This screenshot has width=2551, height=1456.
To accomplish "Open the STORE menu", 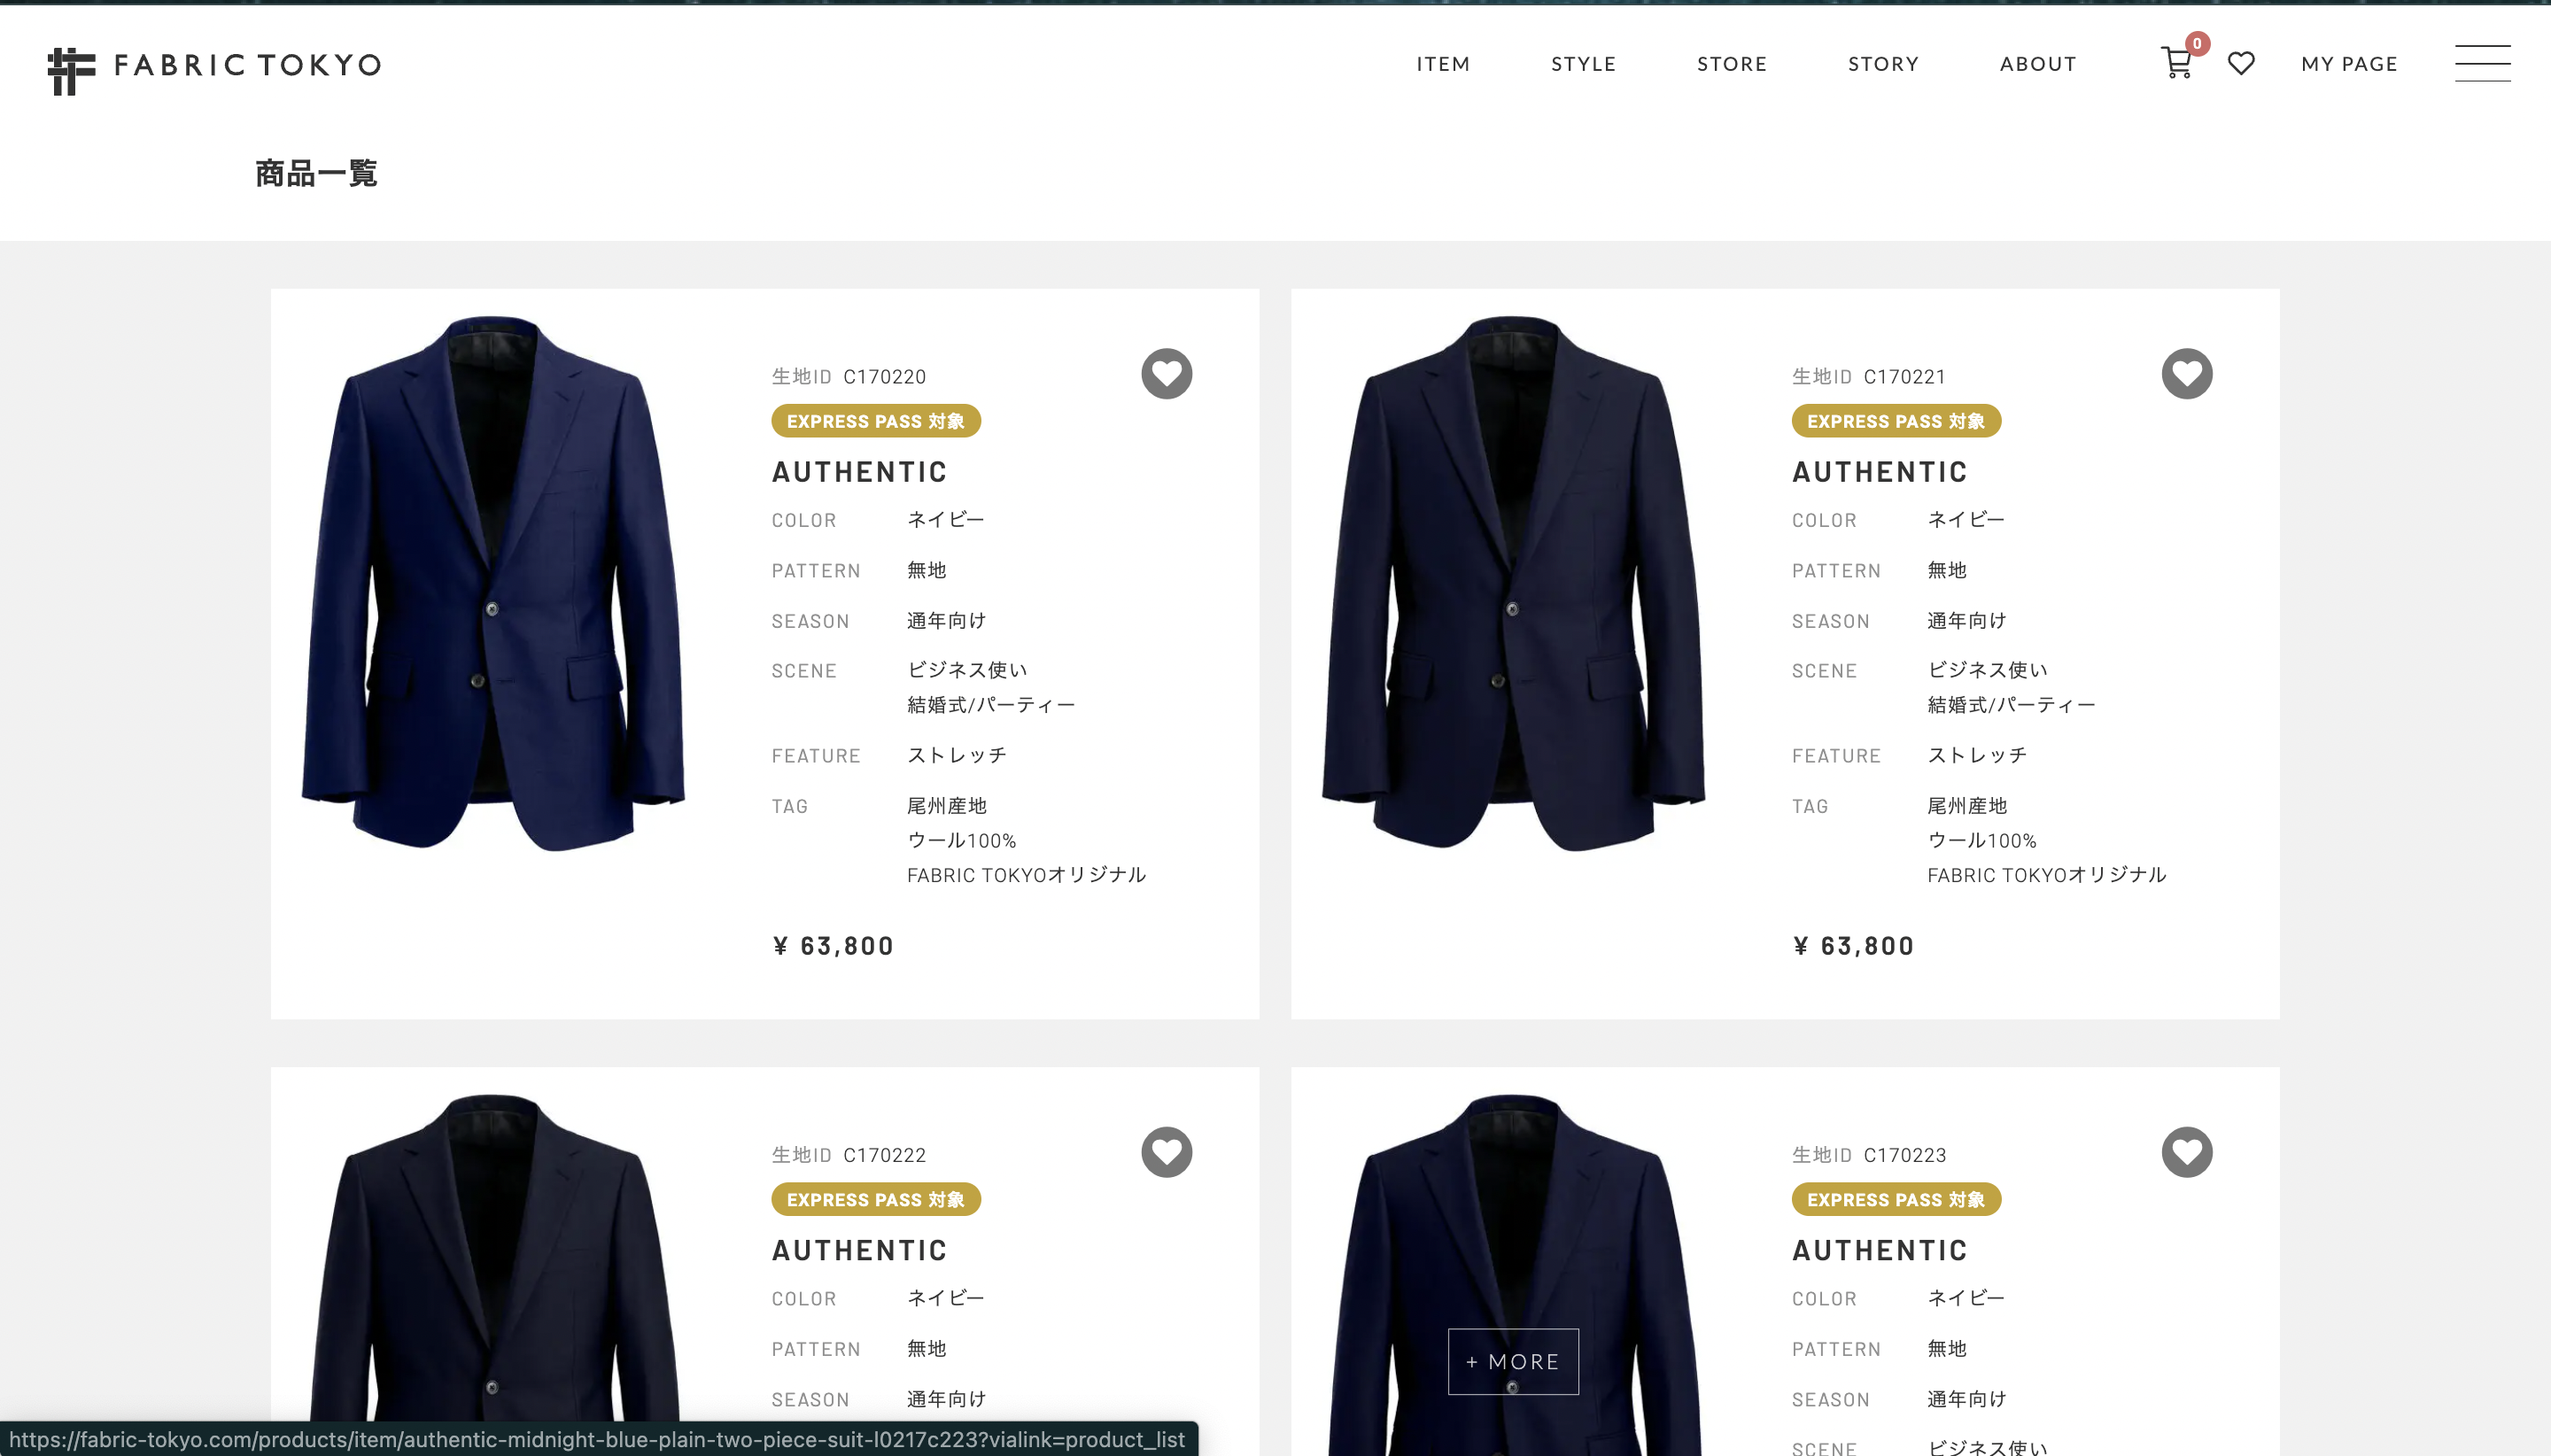I will pos(1732,64).
